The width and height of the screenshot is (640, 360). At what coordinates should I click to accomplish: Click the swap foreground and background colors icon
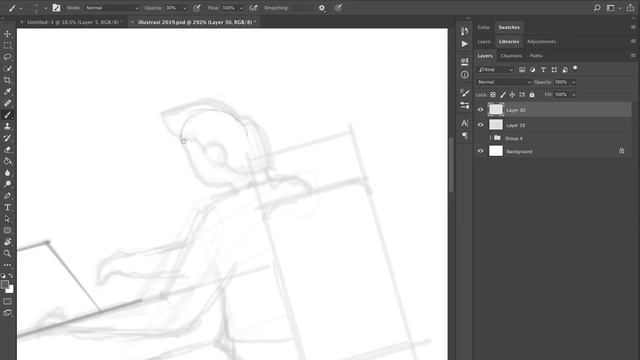pyautogui.click(x=11, y=276)
